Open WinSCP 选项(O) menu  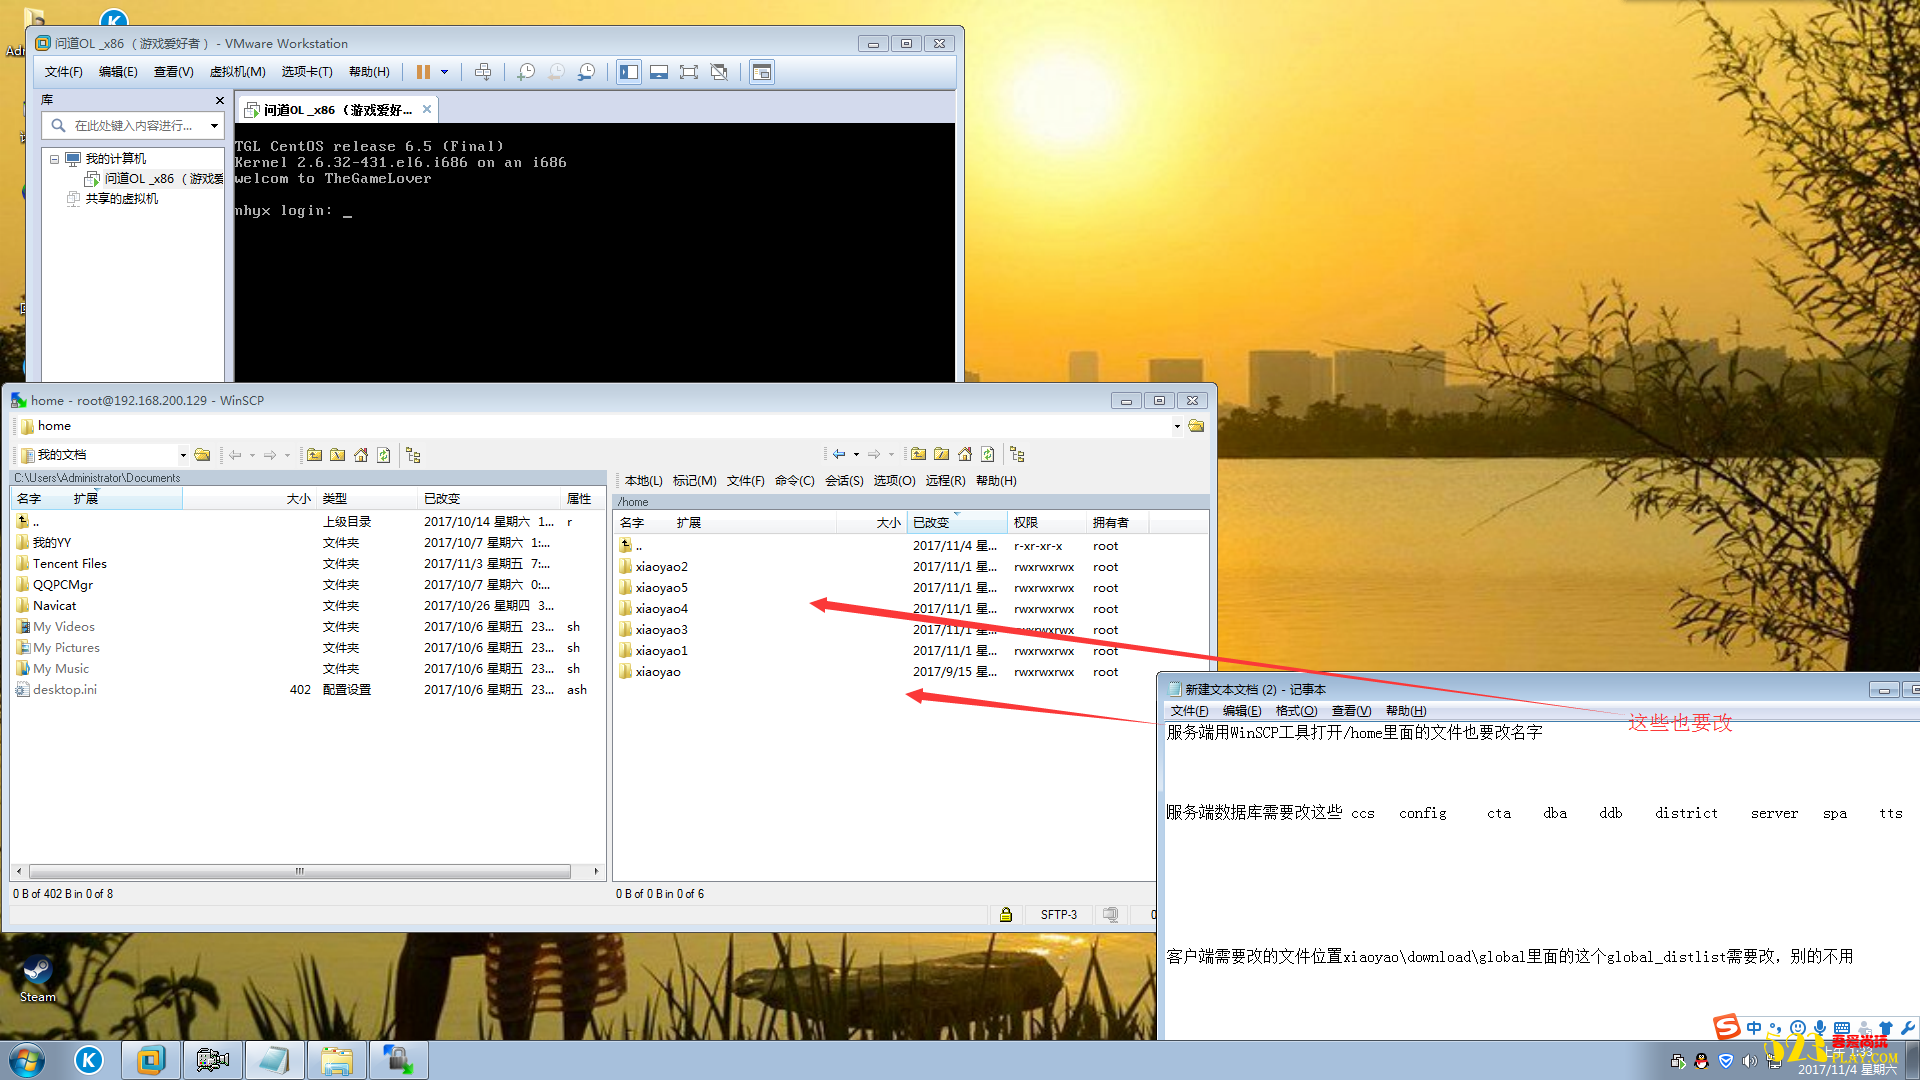point(894,481)
